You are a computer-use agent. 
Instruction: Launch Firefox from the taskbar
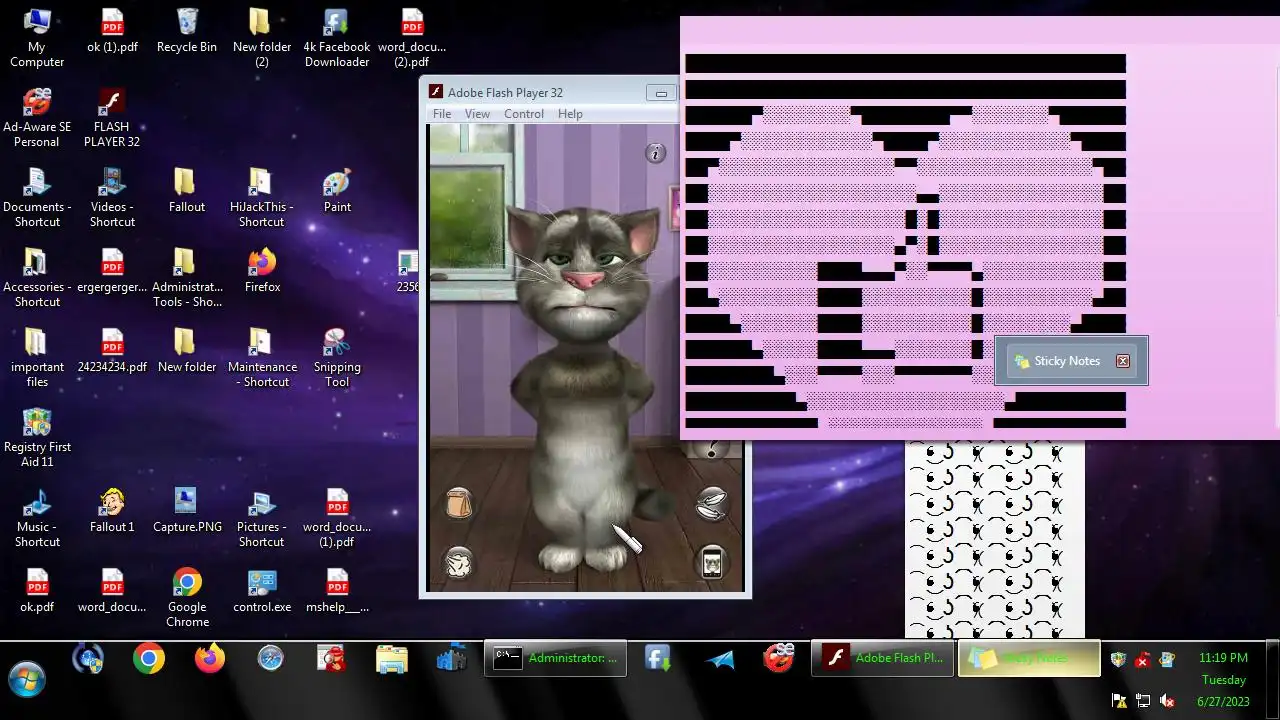210,658
